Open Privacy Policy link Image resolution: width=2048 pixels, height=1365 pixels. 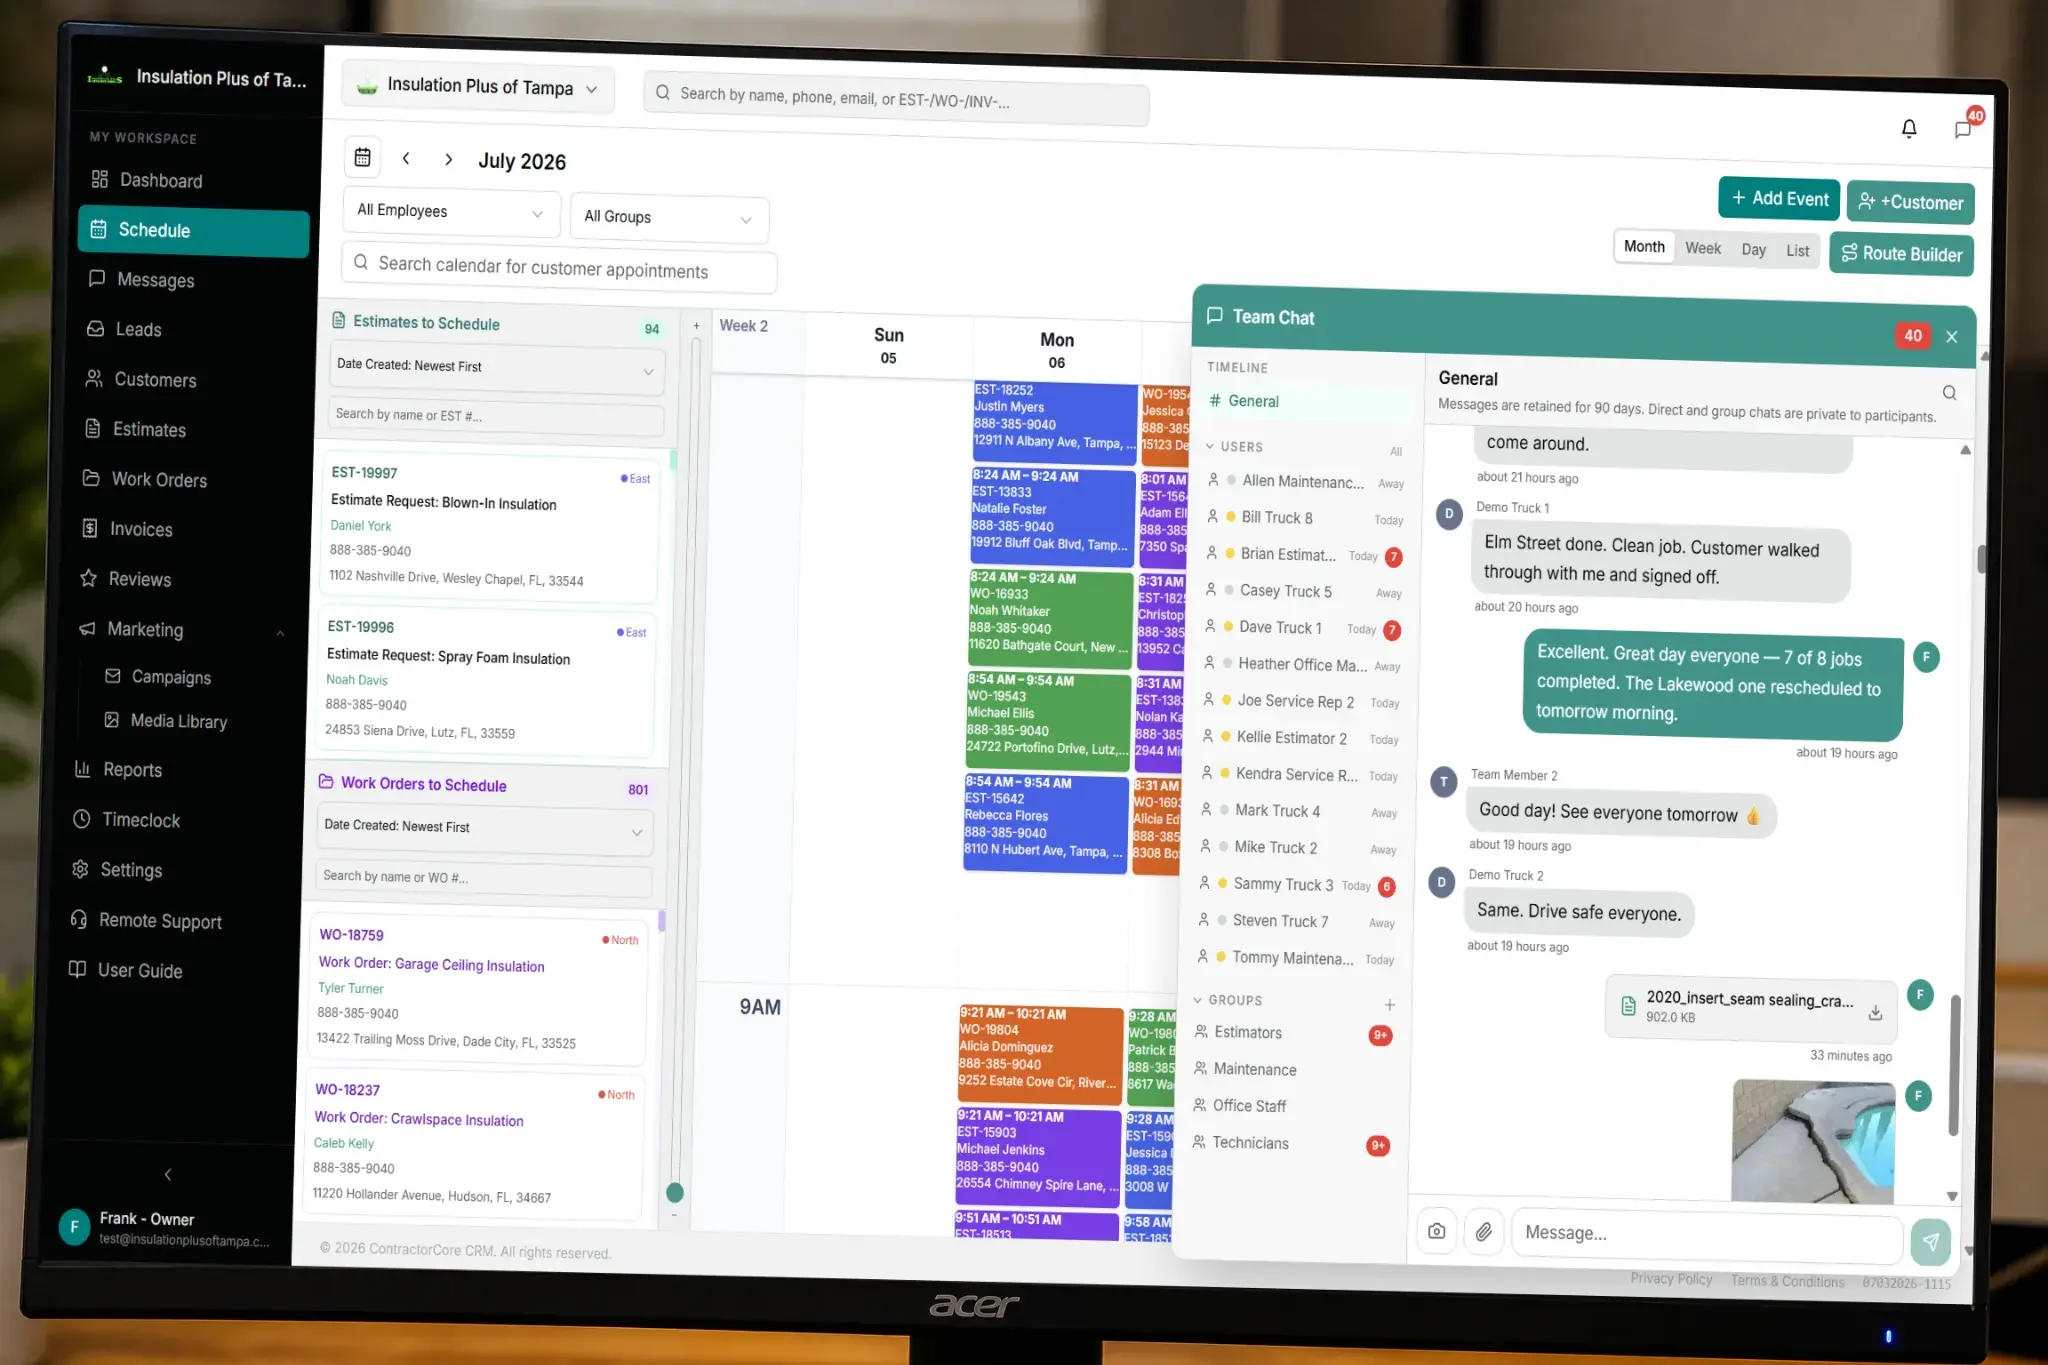point(1671,1278)
